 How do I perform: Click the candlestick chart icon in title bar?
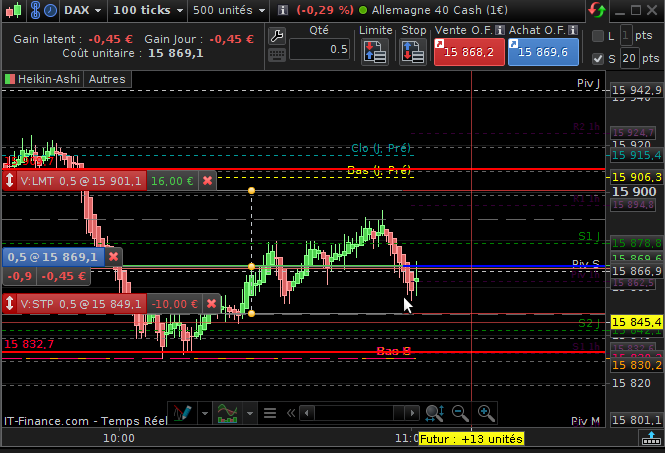(13, 10)
